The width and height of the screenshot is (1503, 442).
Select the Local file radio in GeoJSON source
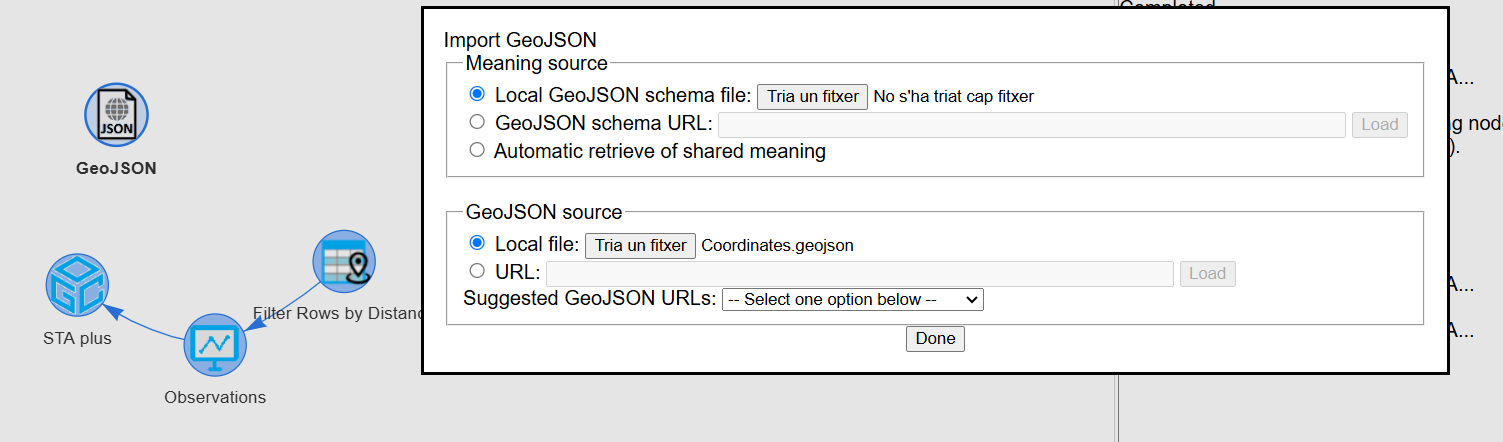pos(477,243)
